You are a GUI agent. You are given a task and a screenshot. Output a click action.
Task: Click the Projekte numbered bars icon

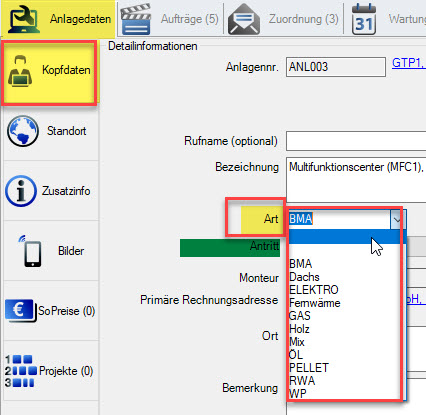click(21, 371)
